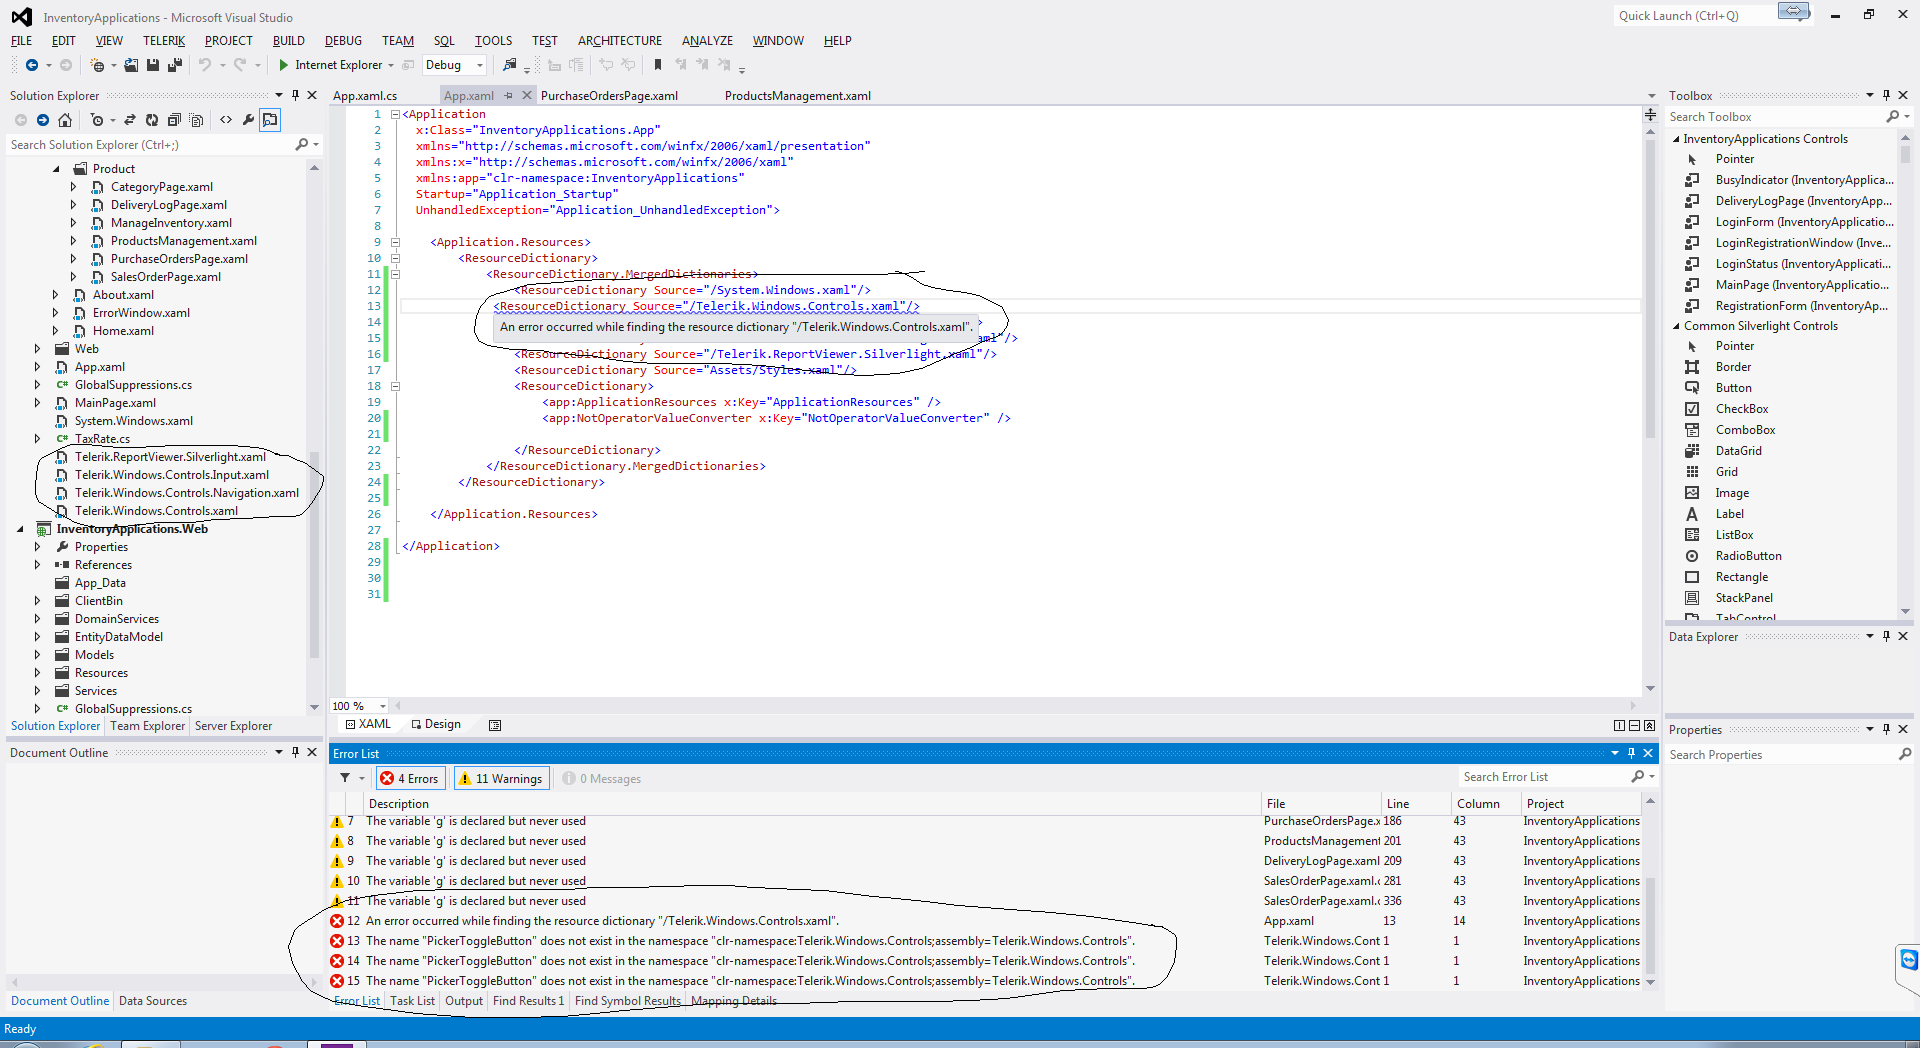
Task: Click the Home icon in Solution Explorer
Action: coord(65,120)
